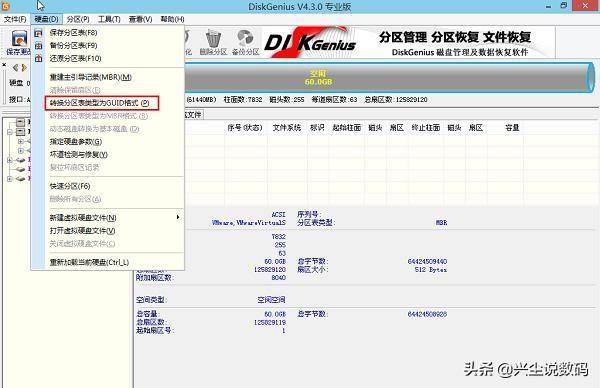The width and height of the screenshot is (600, 388).
Task: Close the disk info bar using x
Action: coord(4,65)
